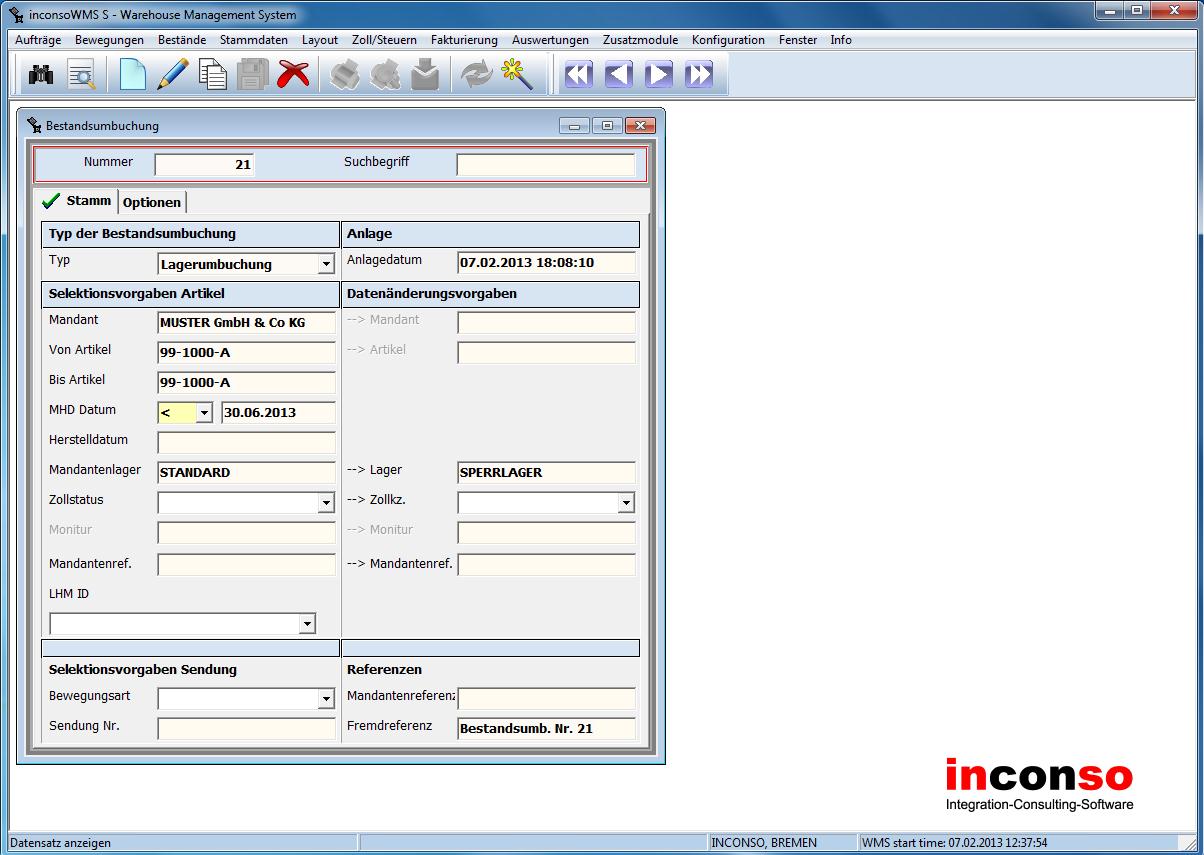Close the Bestandsumbuchung child window
Screen dimensions: 1204x855
pyautogui.click(x=640, y=126)
